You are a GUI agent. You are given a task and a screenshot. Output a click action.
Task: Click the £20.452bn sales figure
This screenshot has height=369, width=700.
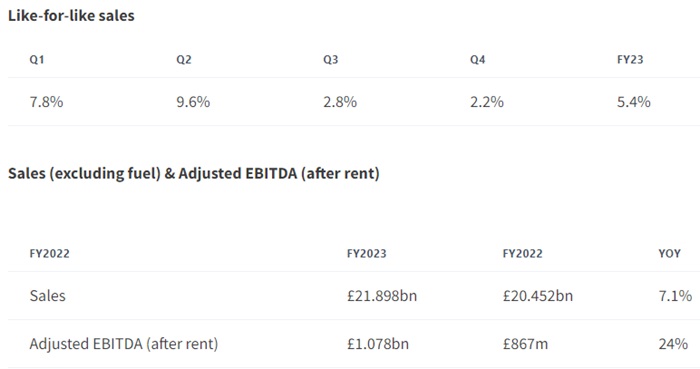tap(538, 295)
